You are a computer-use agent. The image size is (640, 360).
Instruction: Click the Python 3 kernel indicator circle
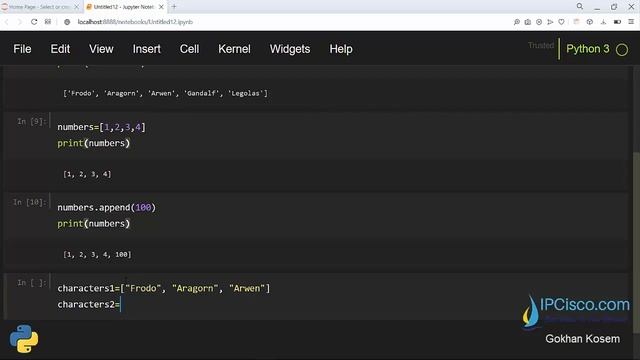(622, 50)
